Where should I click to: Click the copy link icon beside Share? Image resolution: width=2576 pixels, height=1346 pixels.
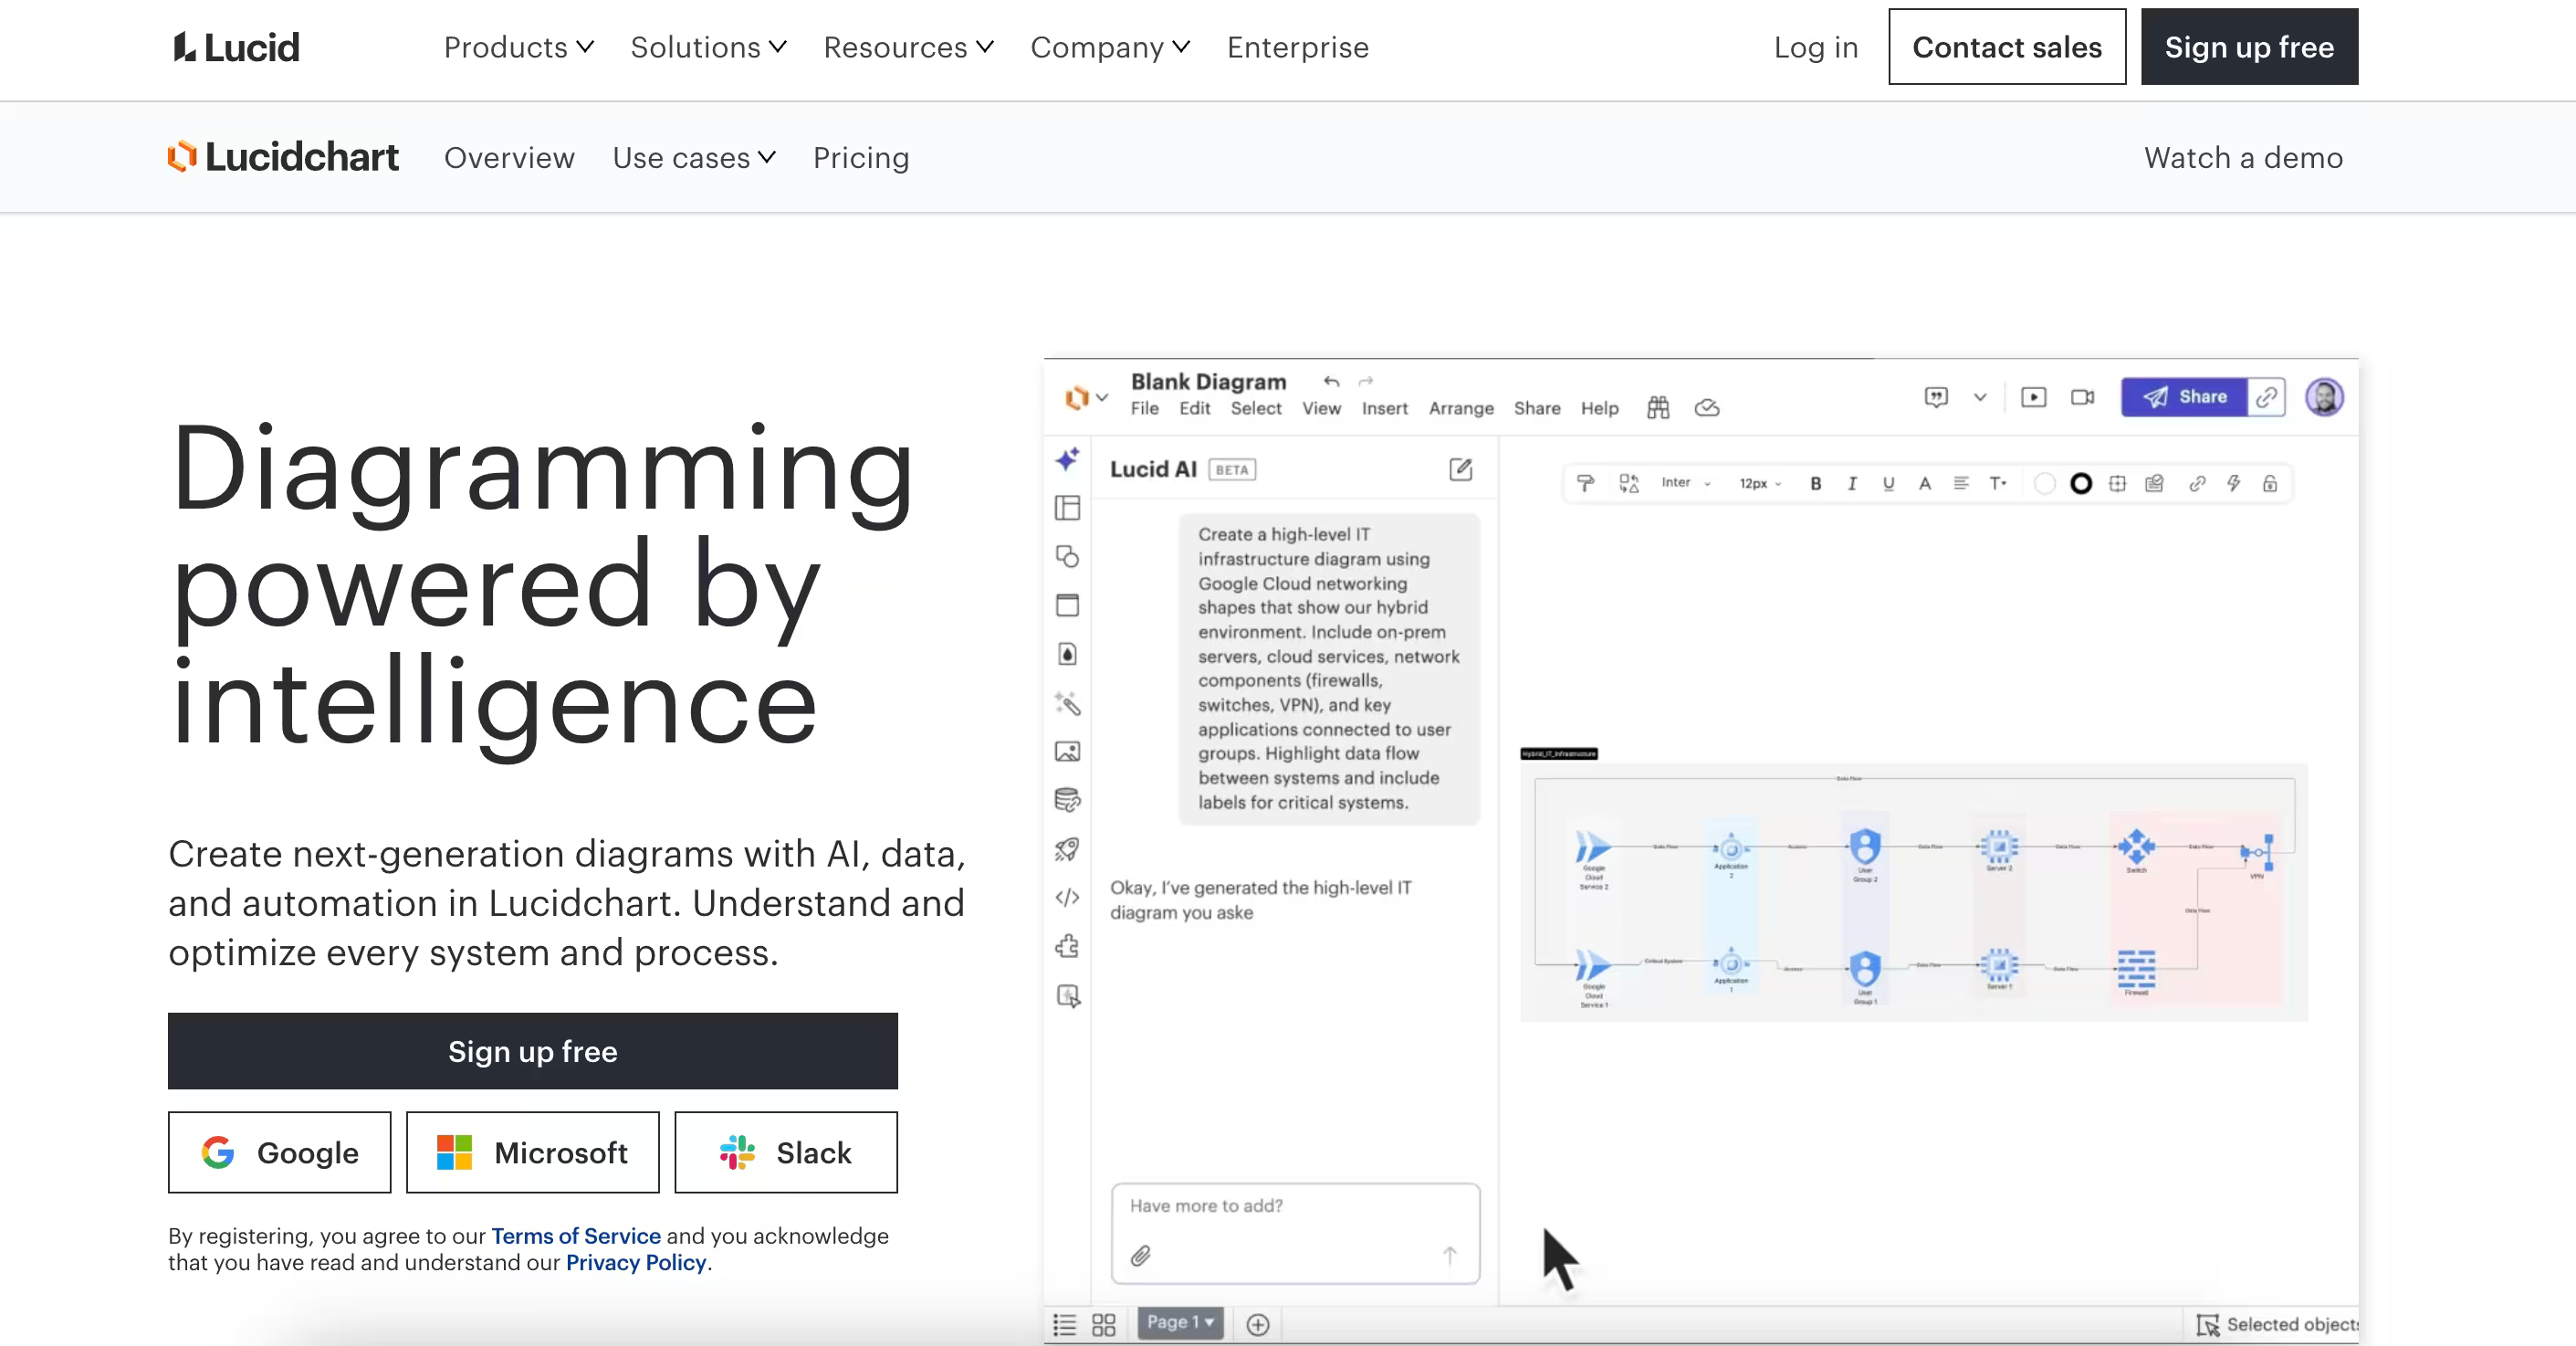2266,397
